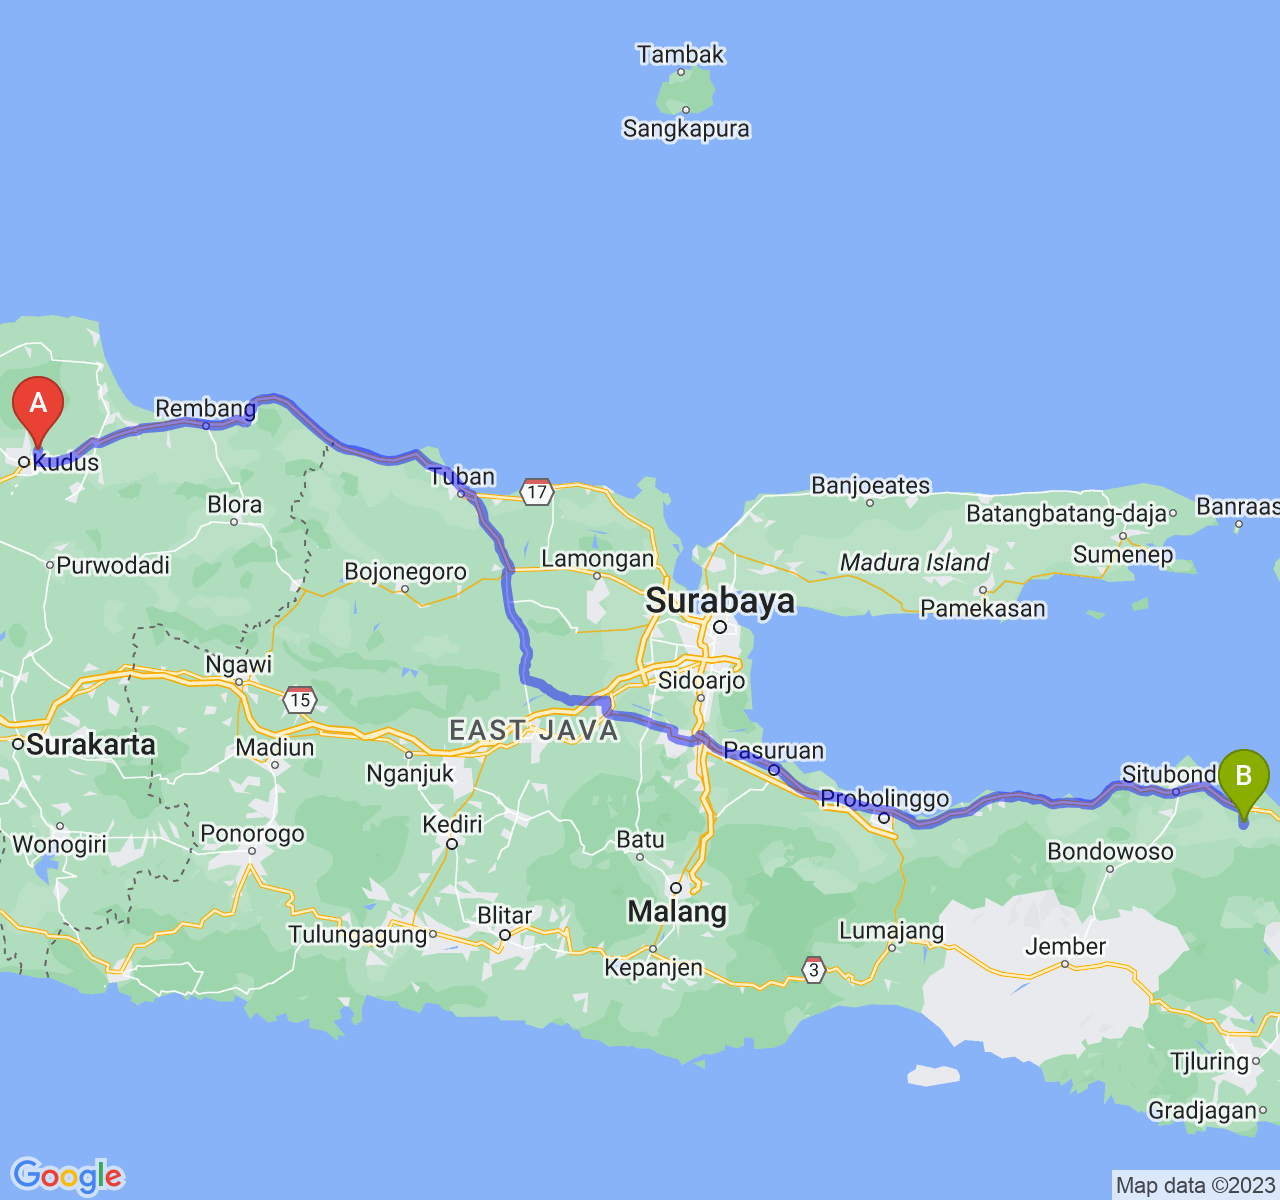Screen dimensions: 1280x1200
Task: Click the Blora town label
Action: click(x=235, y=504)
